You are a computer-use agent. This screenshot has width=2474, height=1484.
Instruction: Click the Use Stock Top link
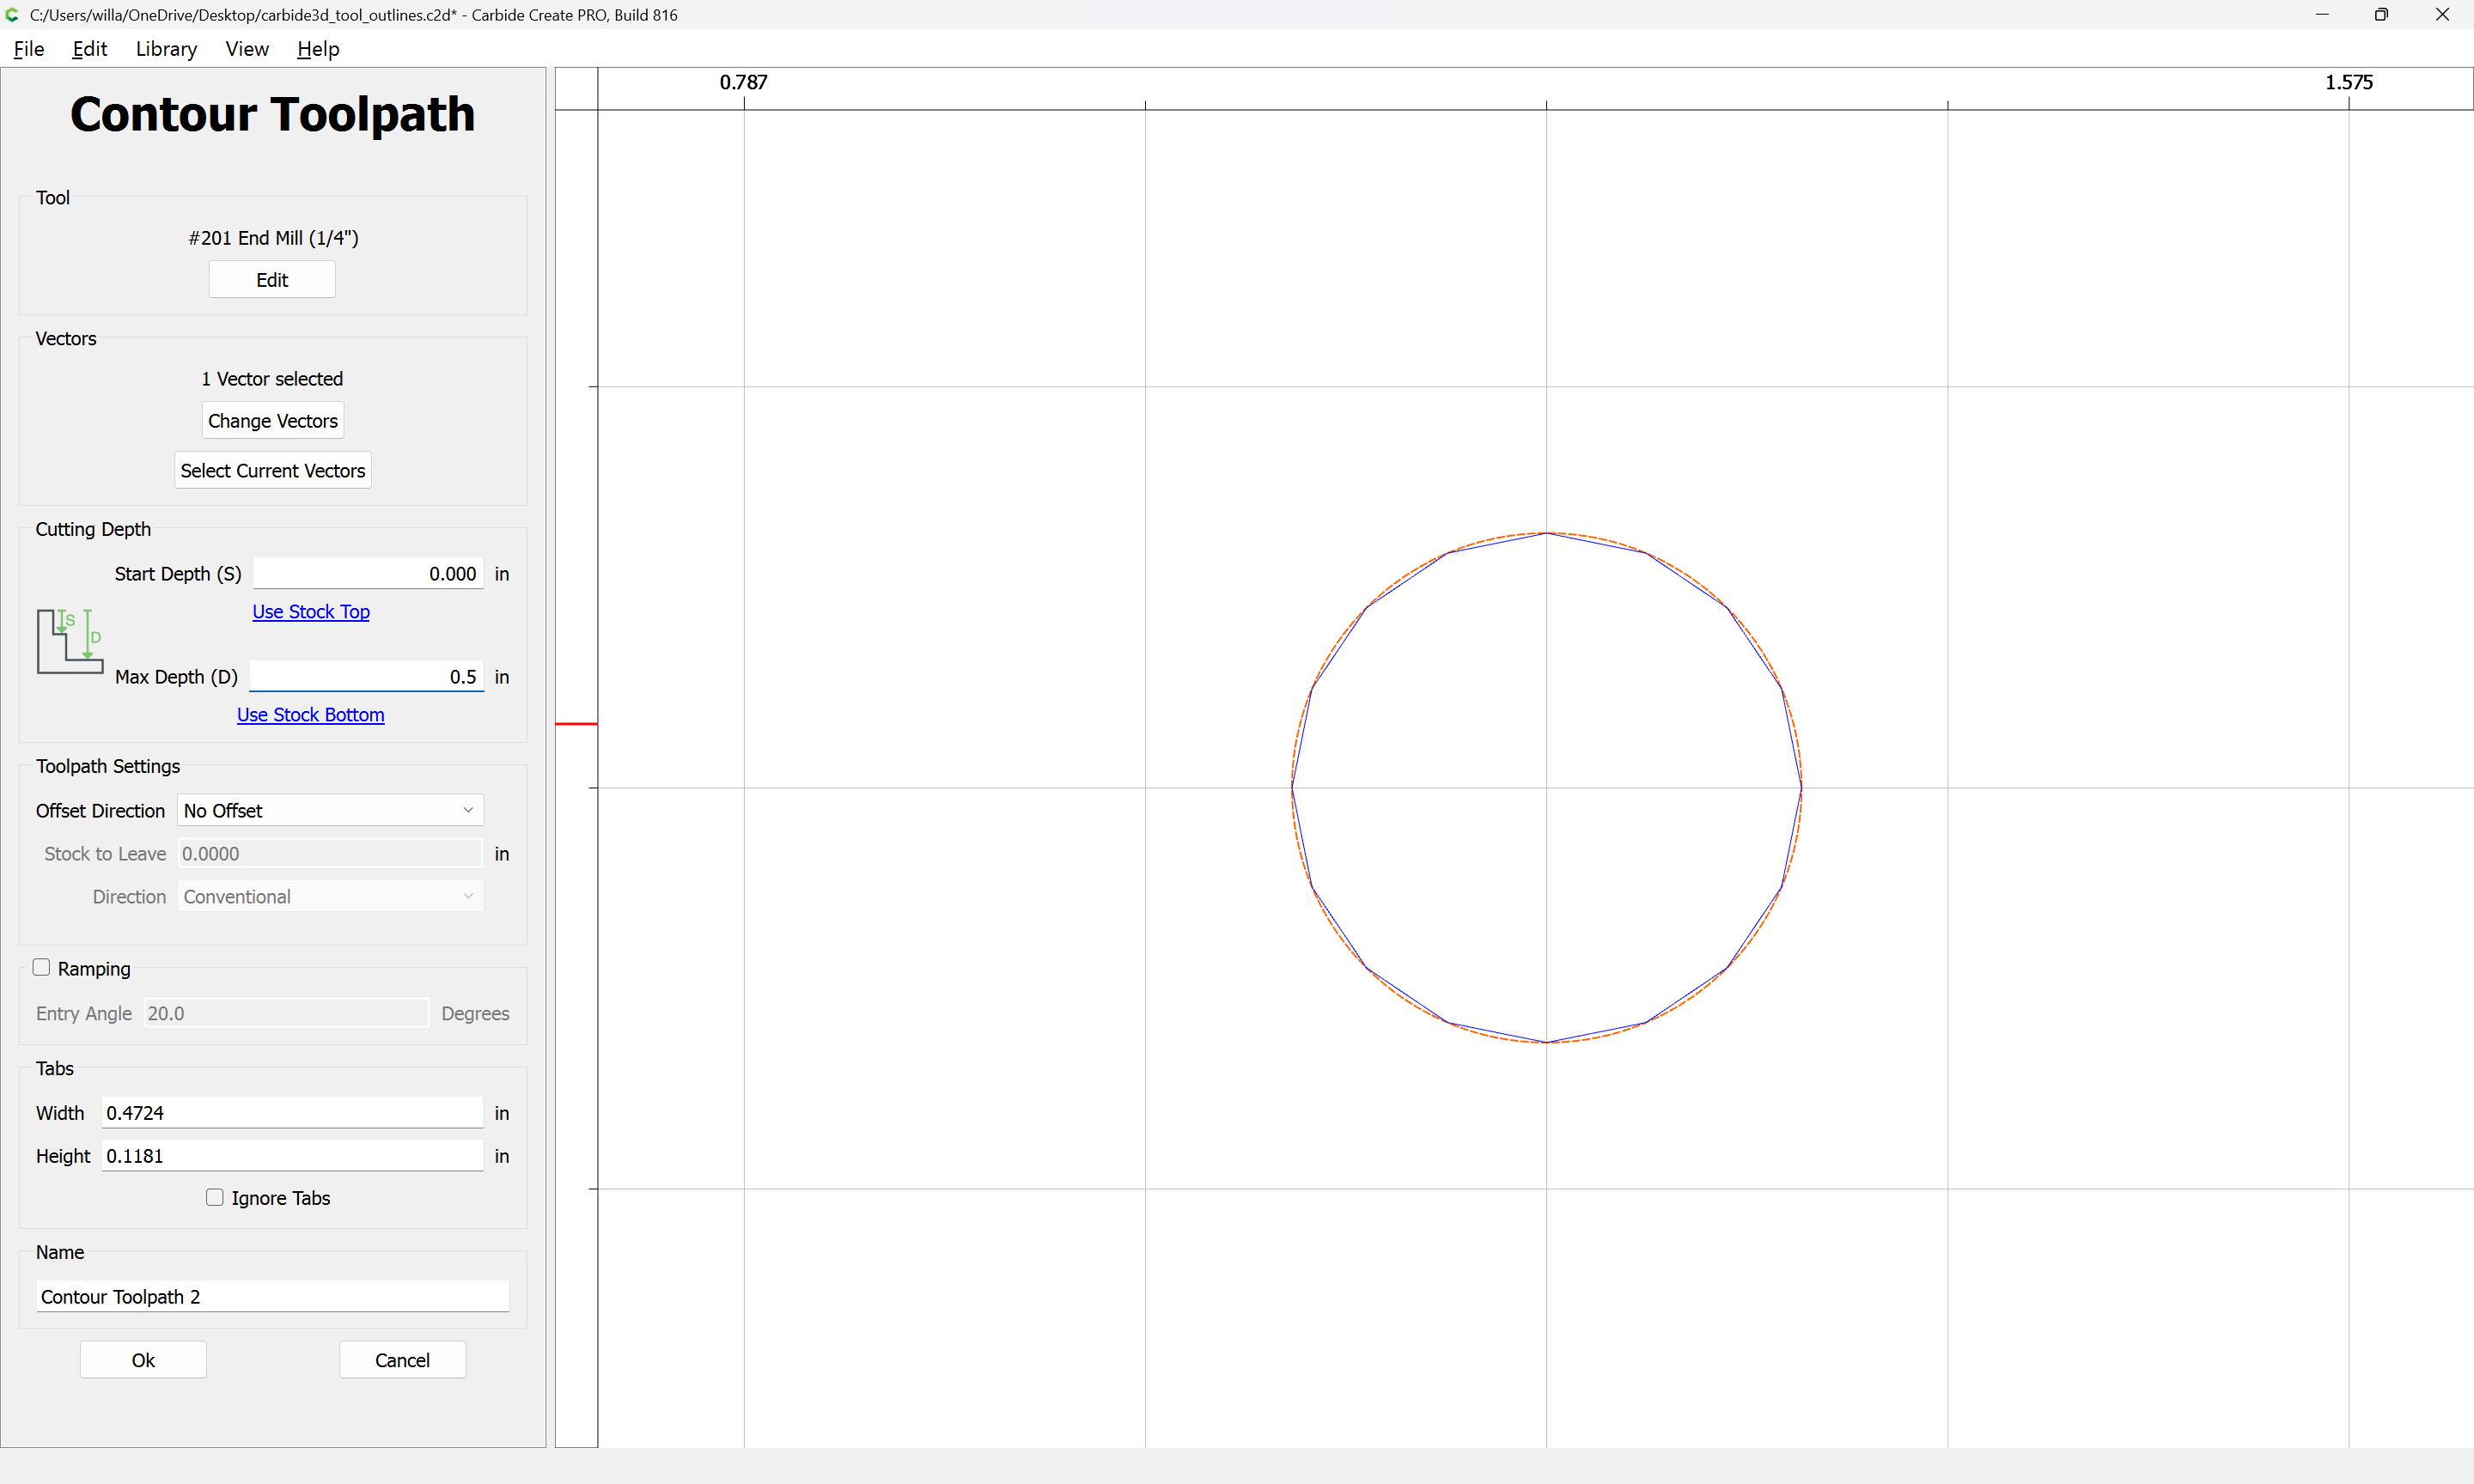coord(311,611)
